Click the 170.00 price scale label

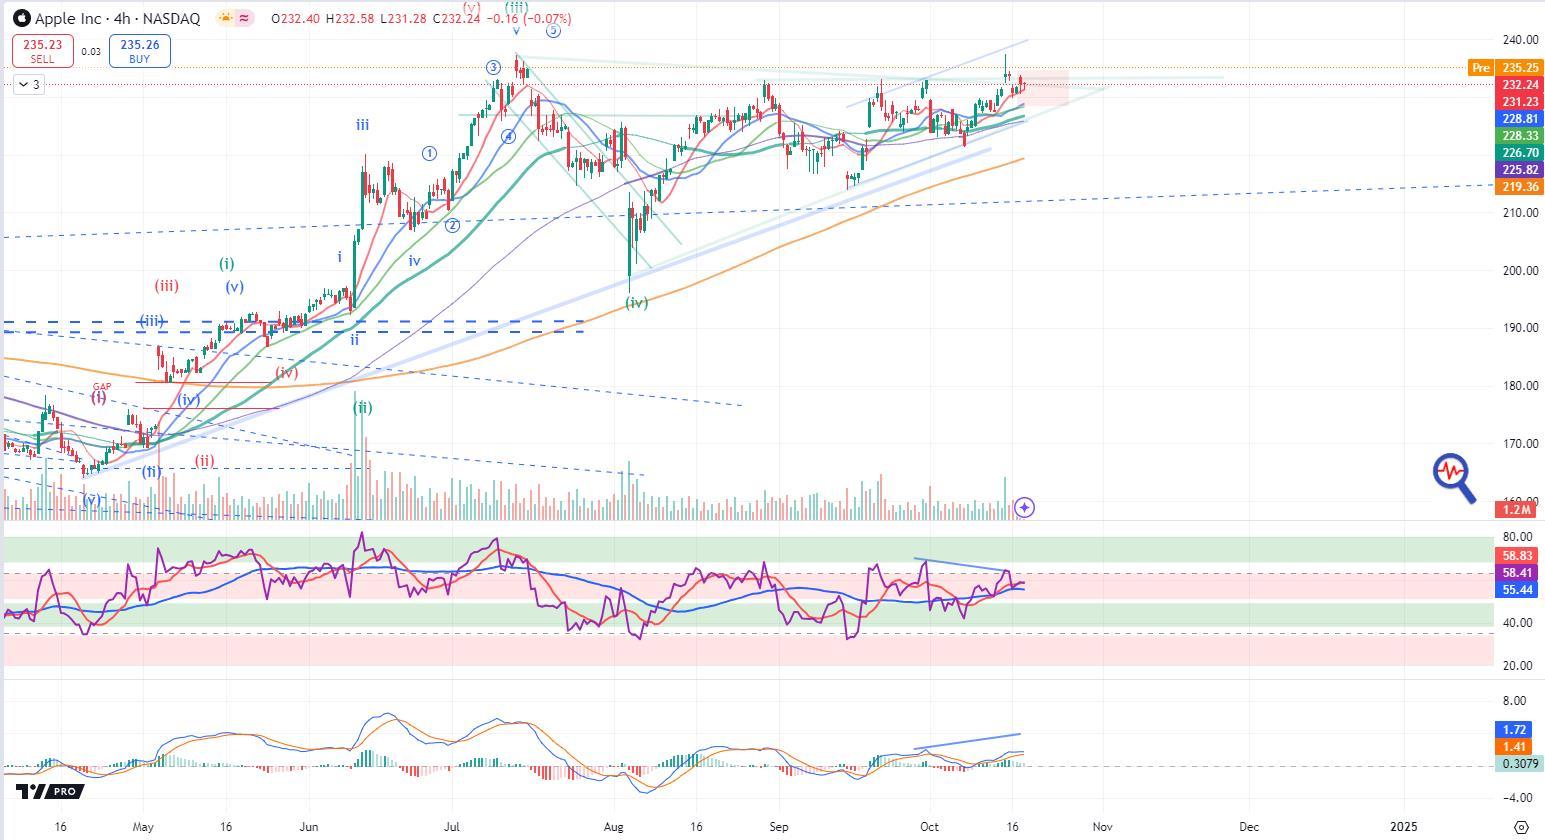(x=1520, y=444)
